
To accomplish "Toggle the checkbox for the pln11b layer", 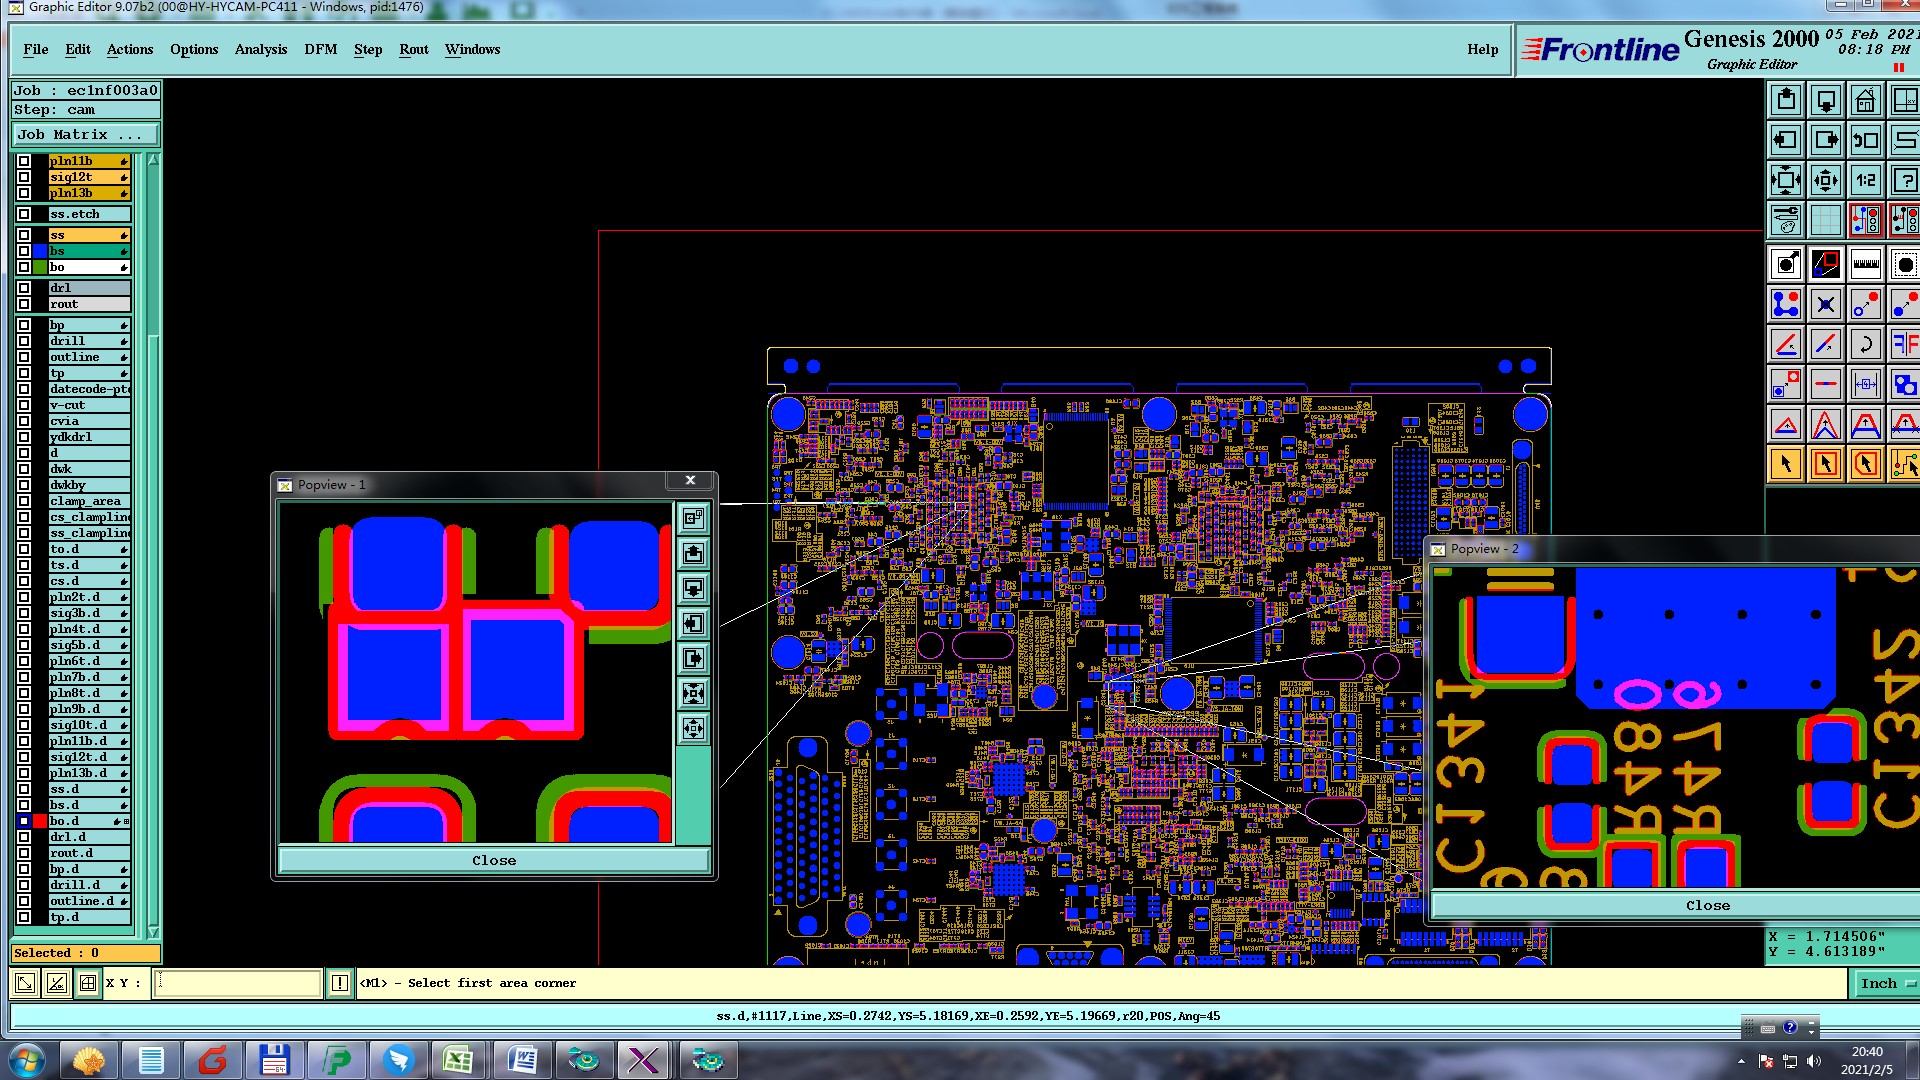I will [x=24, y=161].
